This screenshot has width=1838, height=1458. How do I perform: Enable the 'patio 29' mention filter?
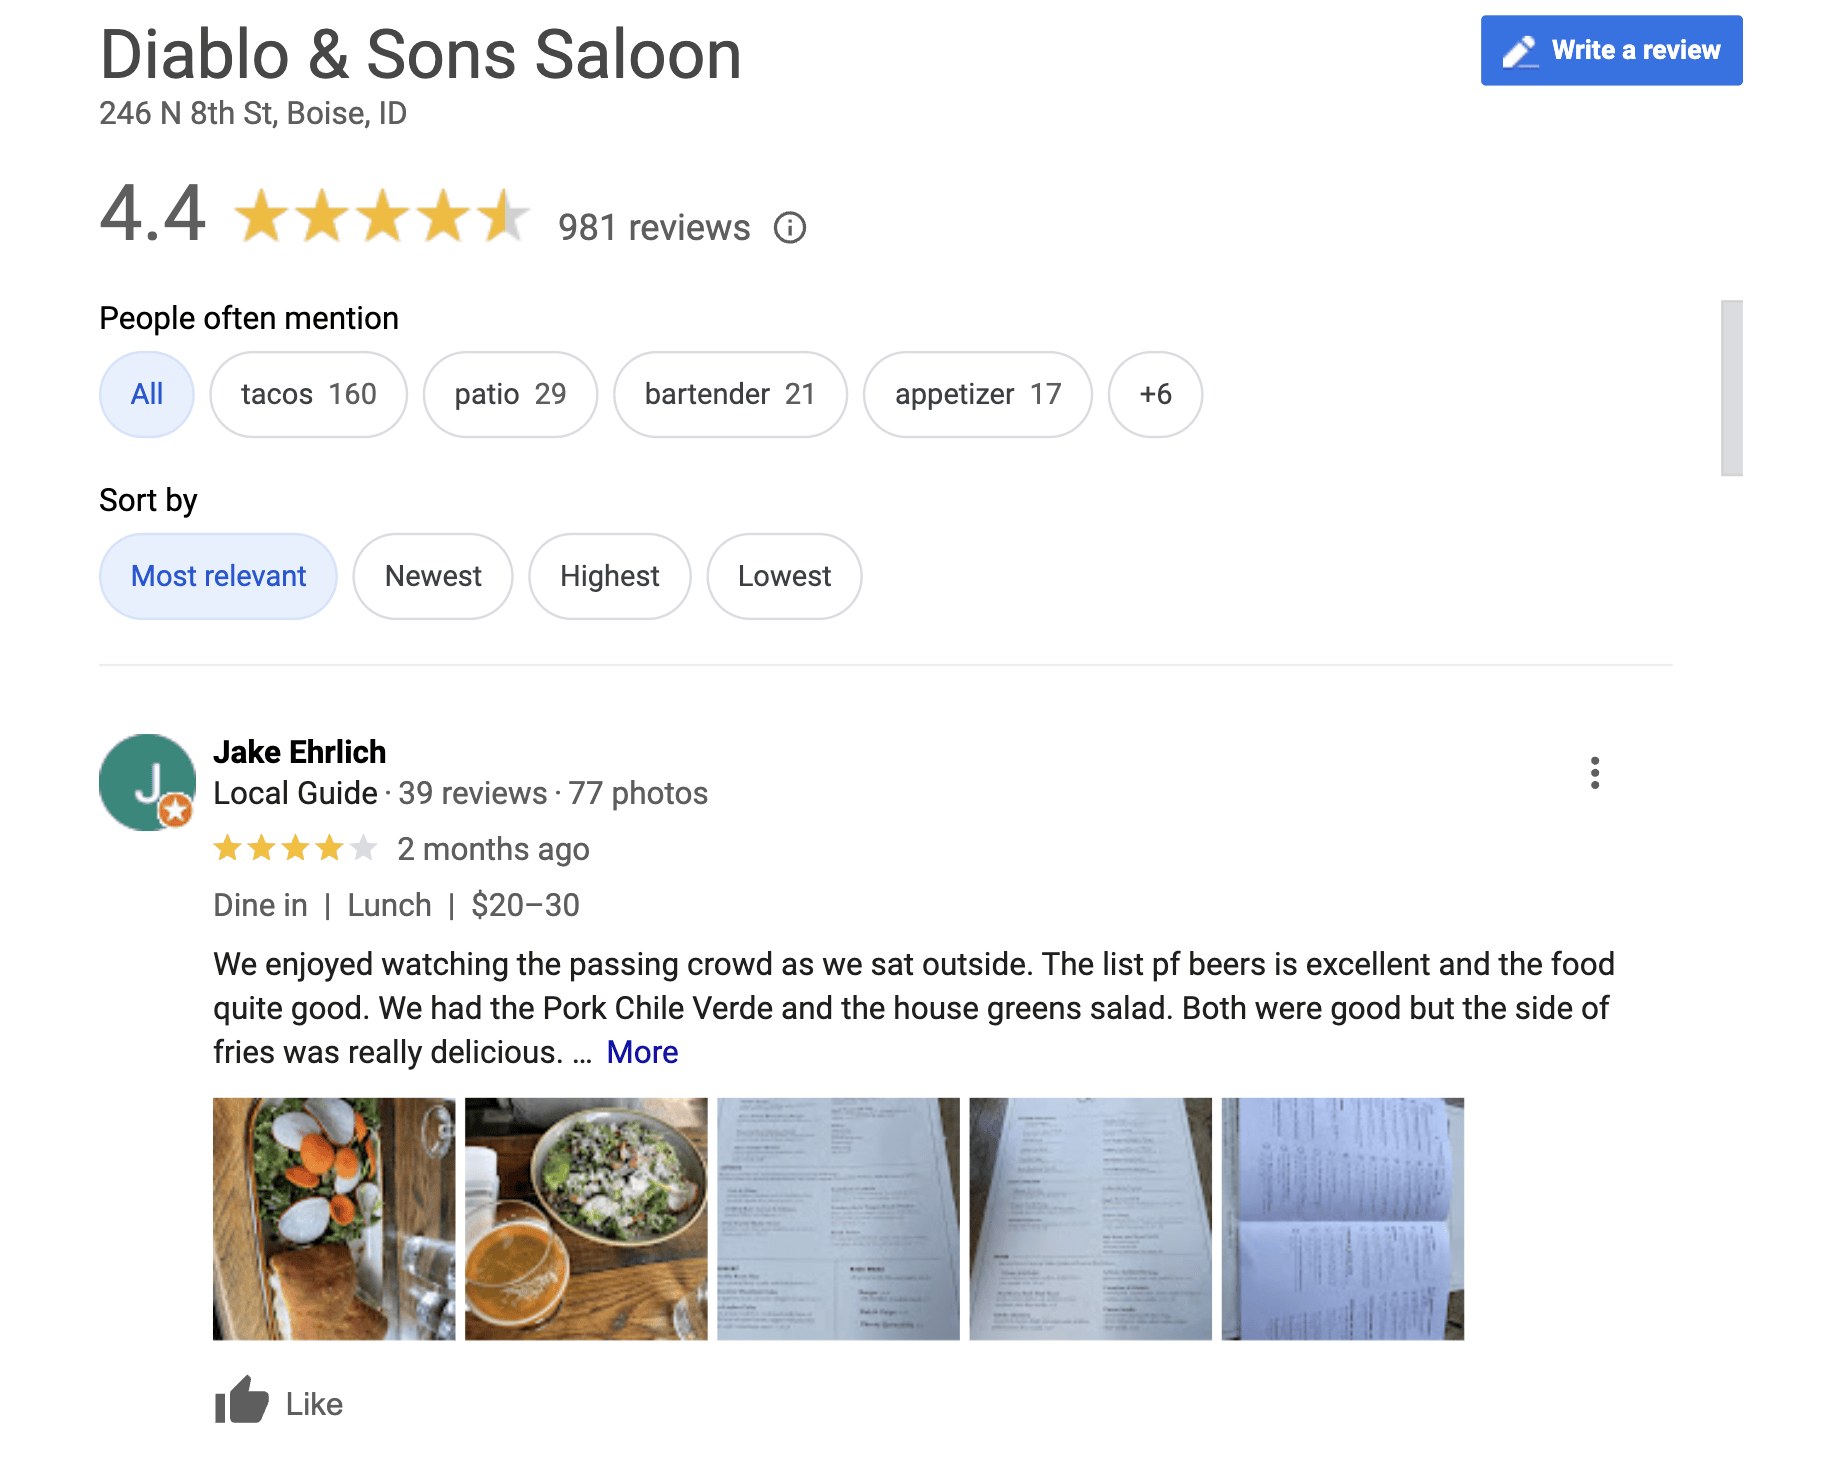point(510,394)
